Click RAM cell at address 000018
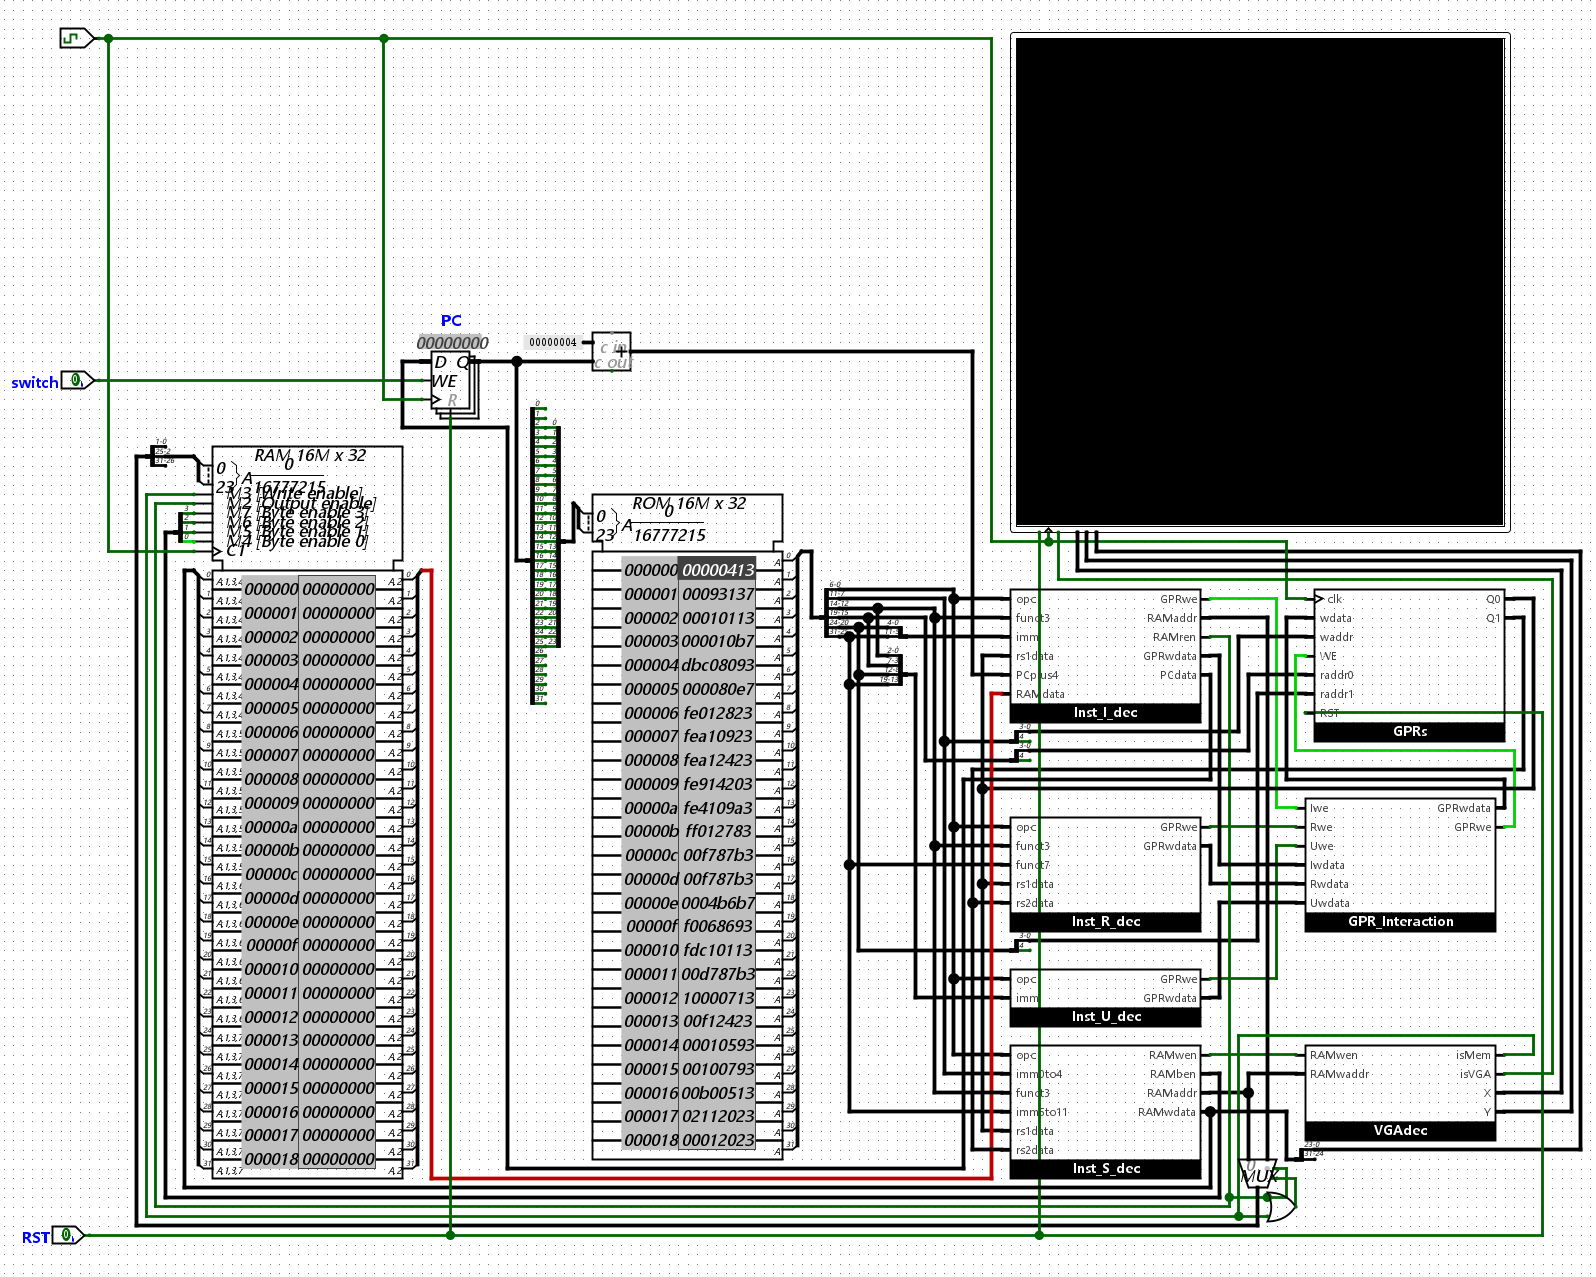The height and width of the screenshot is (1277, 1596). click(338, 1159)
